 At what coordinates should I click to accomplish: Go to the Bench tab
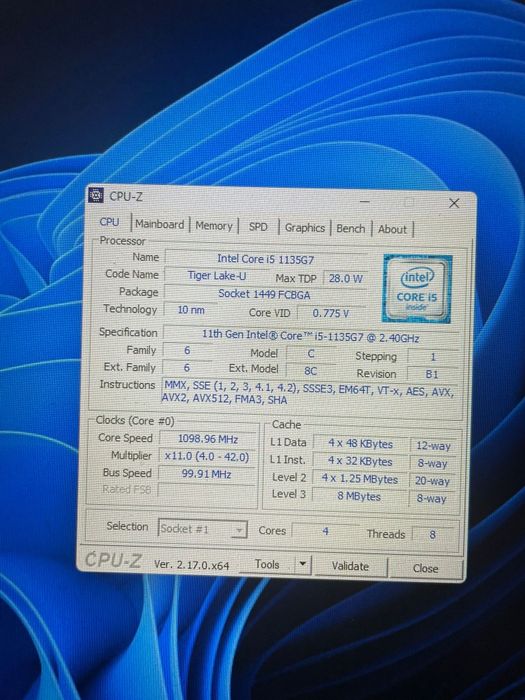[x=350, y=229]
